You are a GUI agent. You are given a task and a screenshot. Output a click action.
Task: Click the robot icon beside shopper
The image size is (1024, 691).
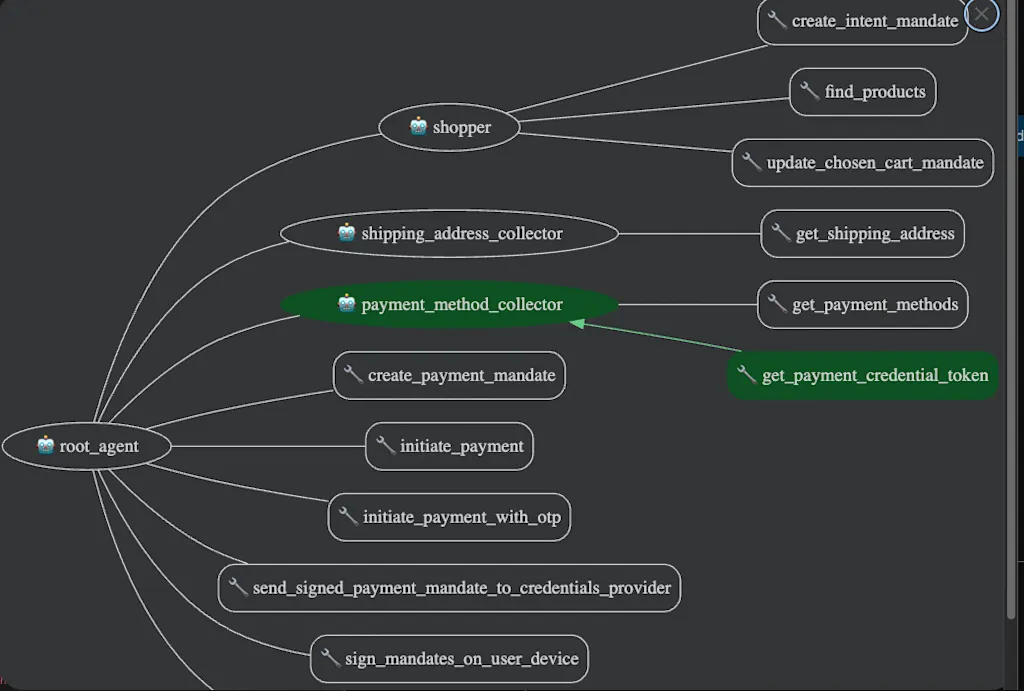click(x=419, y=126)
